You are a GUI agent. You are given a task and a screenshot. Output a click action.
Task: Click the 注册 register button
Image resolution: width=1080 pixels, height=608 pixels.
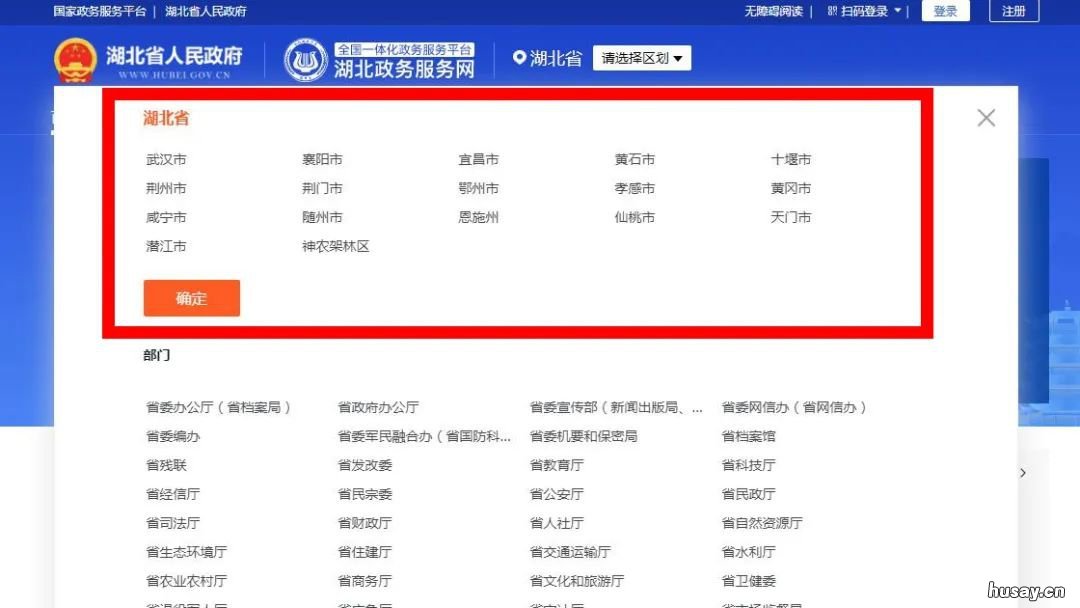1013,11
